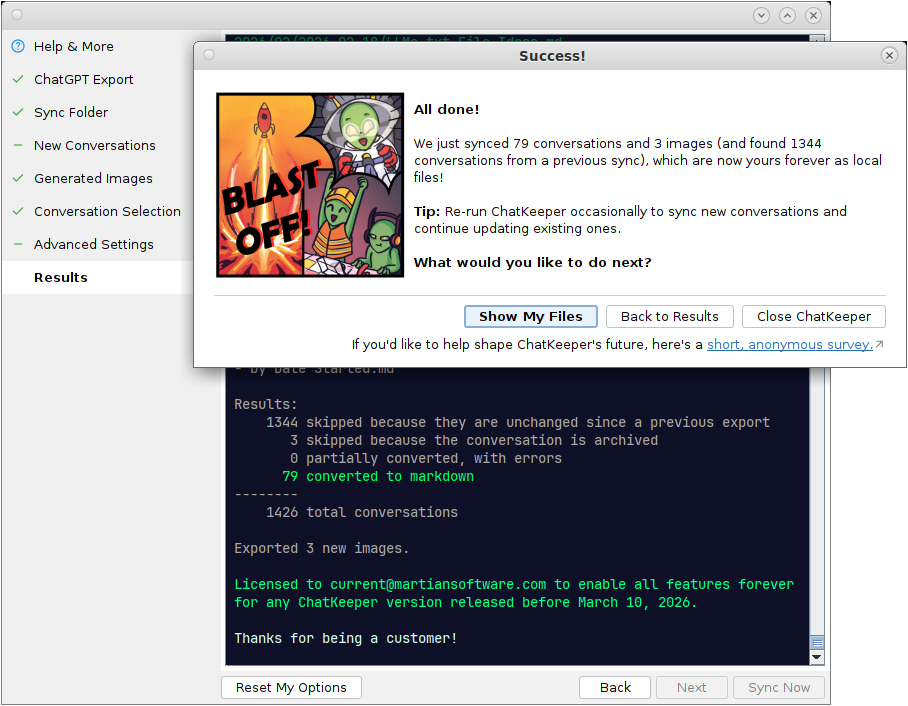Click the Reset My Options button
The width and height of the screenshot is (908, 706).
[x=291, y=687]
